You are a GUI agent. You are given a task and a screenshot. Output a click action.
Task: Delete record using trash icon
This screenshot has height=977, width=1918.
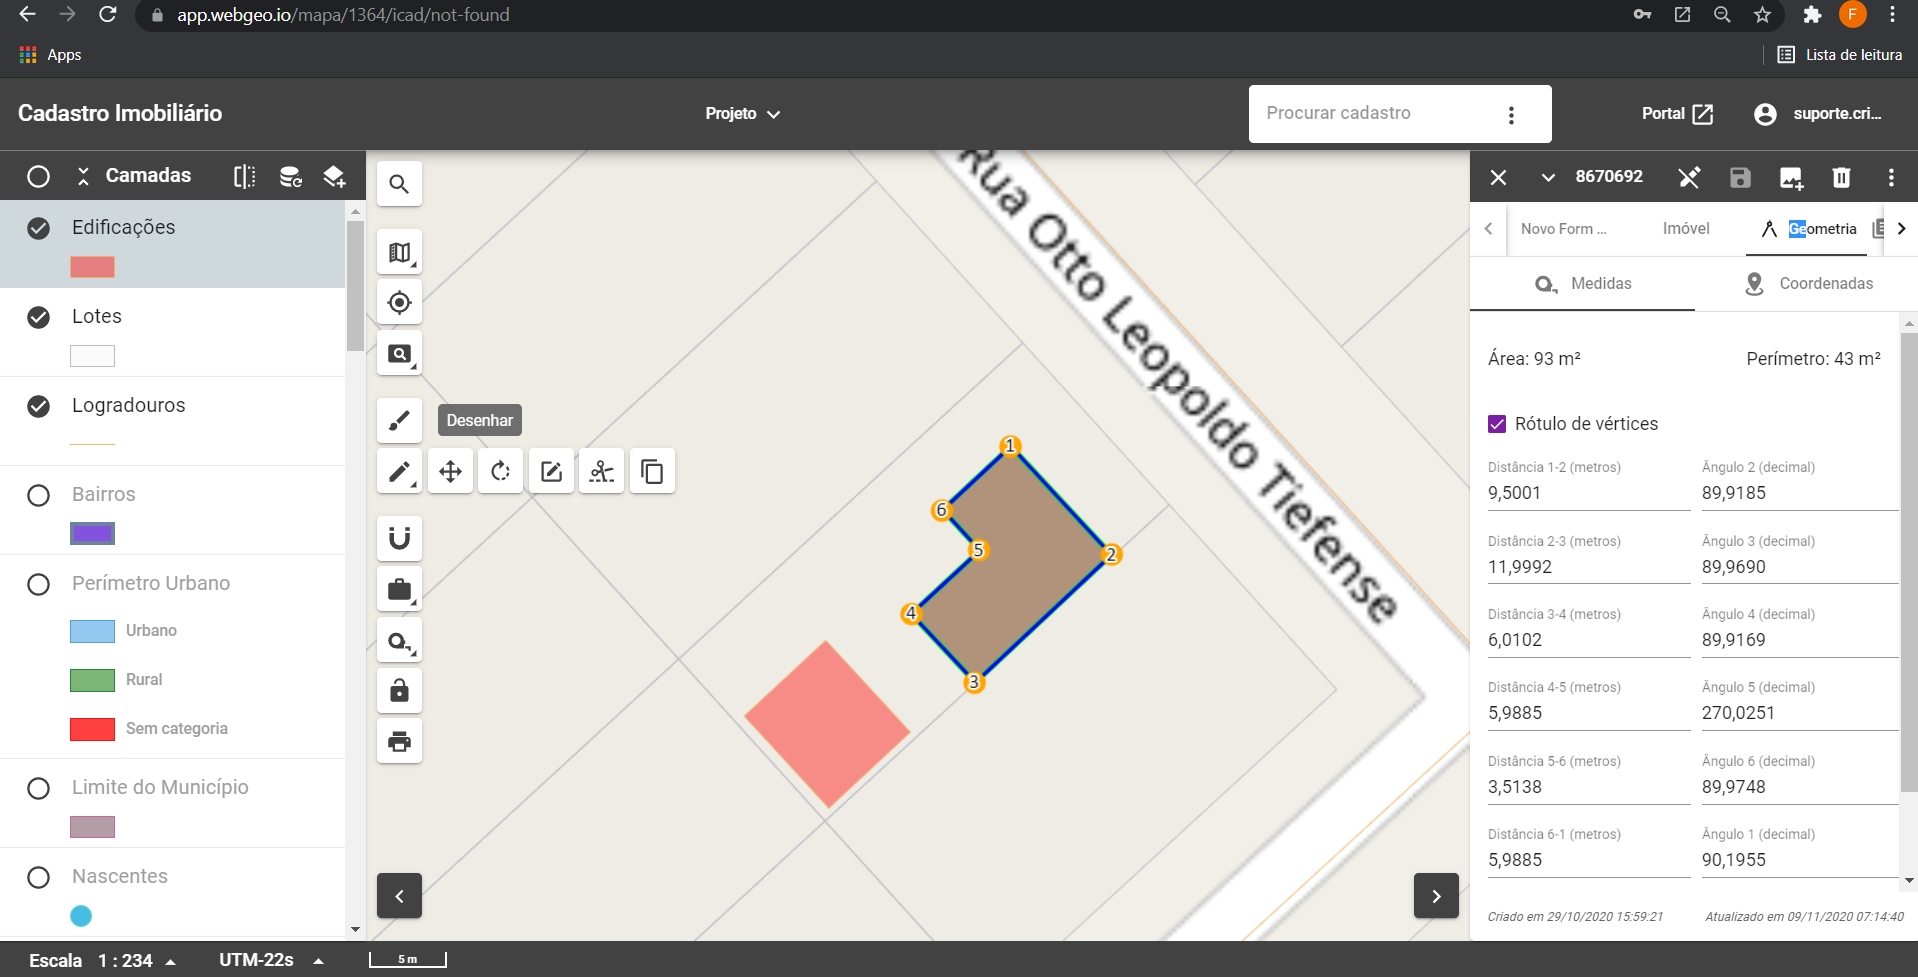click(x=1841, y=177)
